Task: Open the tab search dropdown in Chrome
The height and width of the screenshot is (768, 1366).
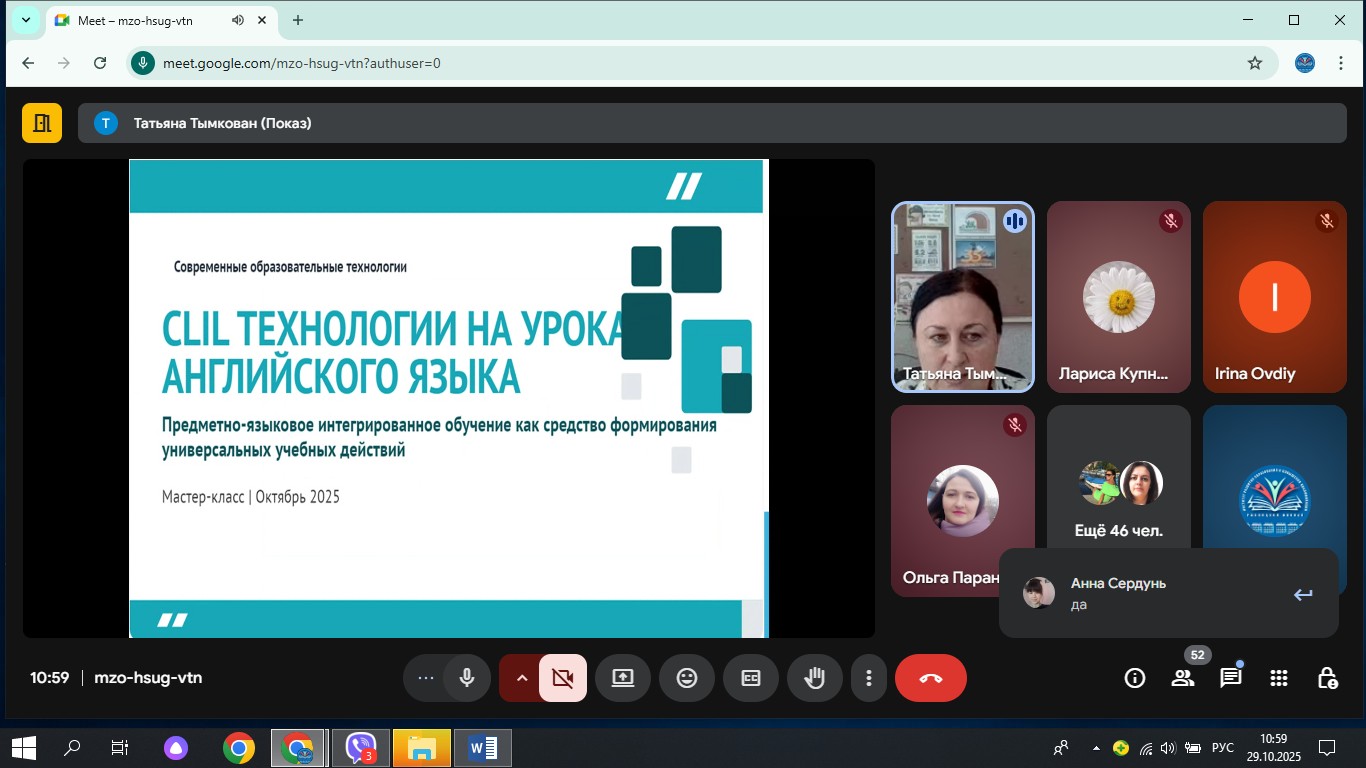Action: pos(26,20)
